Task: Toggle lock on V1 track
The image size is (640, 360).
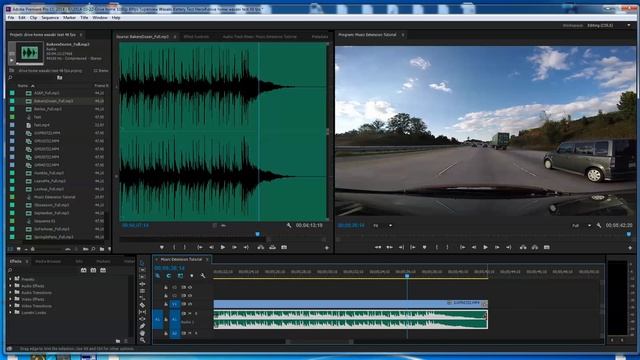Action: click(166, 304)
